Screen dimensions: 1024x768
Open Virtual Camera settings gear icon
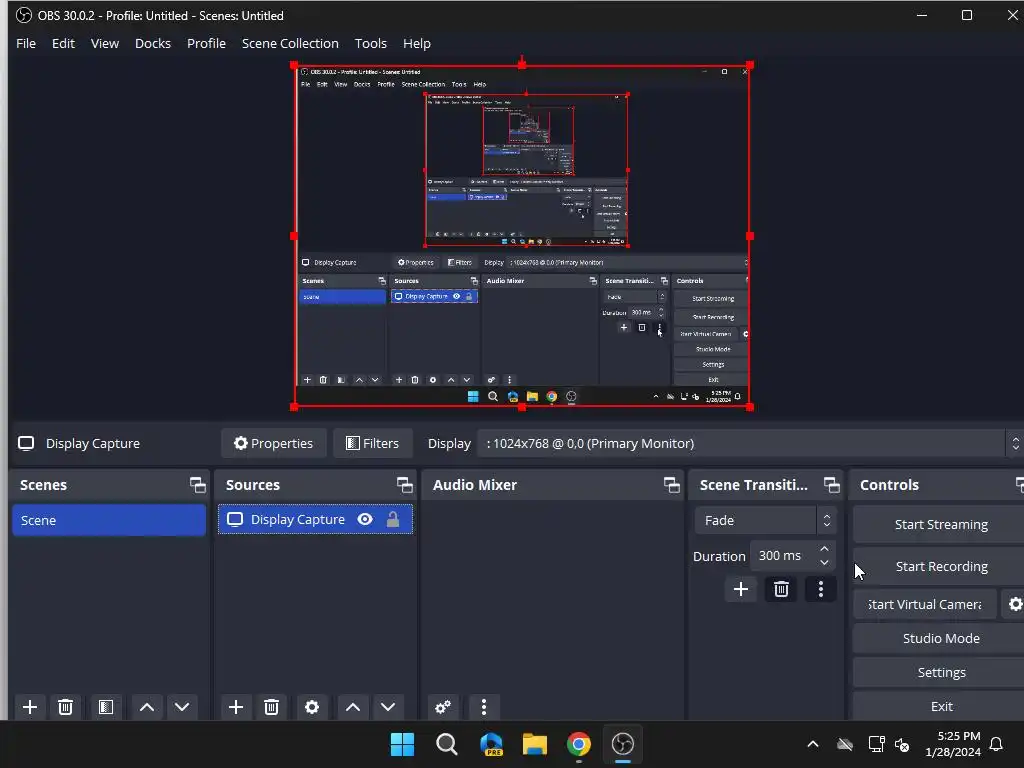tap(1014, 604)
